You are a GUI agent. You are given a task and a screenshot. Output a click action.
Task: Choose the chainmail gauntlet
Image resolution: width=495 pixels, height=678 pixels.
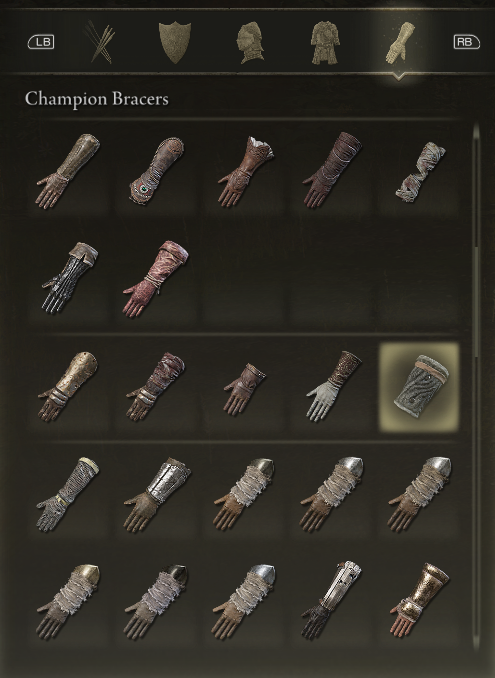67,494
